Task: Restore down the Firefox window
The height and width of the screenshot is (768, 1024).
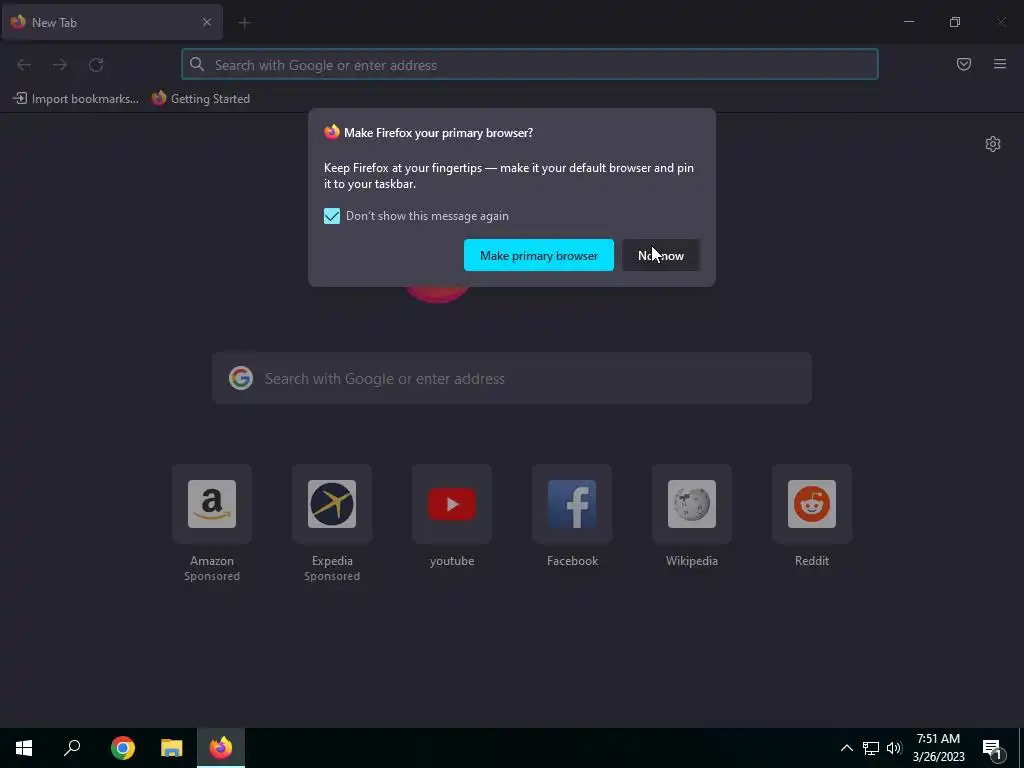Action: click(955, 22)
